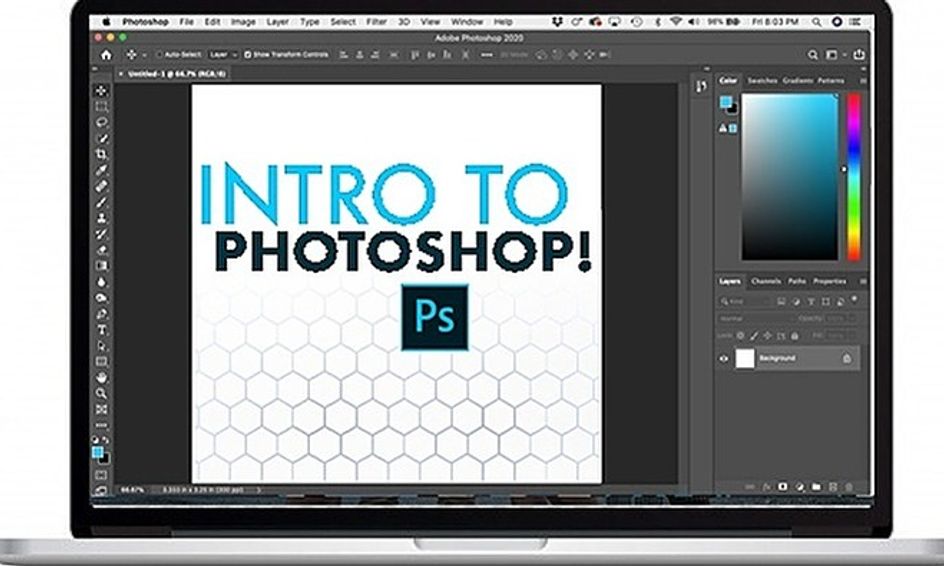Open Spotlight search in the macOS menu bar
Image resolution: width=944 pixels, height=566 pixels.
click(x=816, y=22)
